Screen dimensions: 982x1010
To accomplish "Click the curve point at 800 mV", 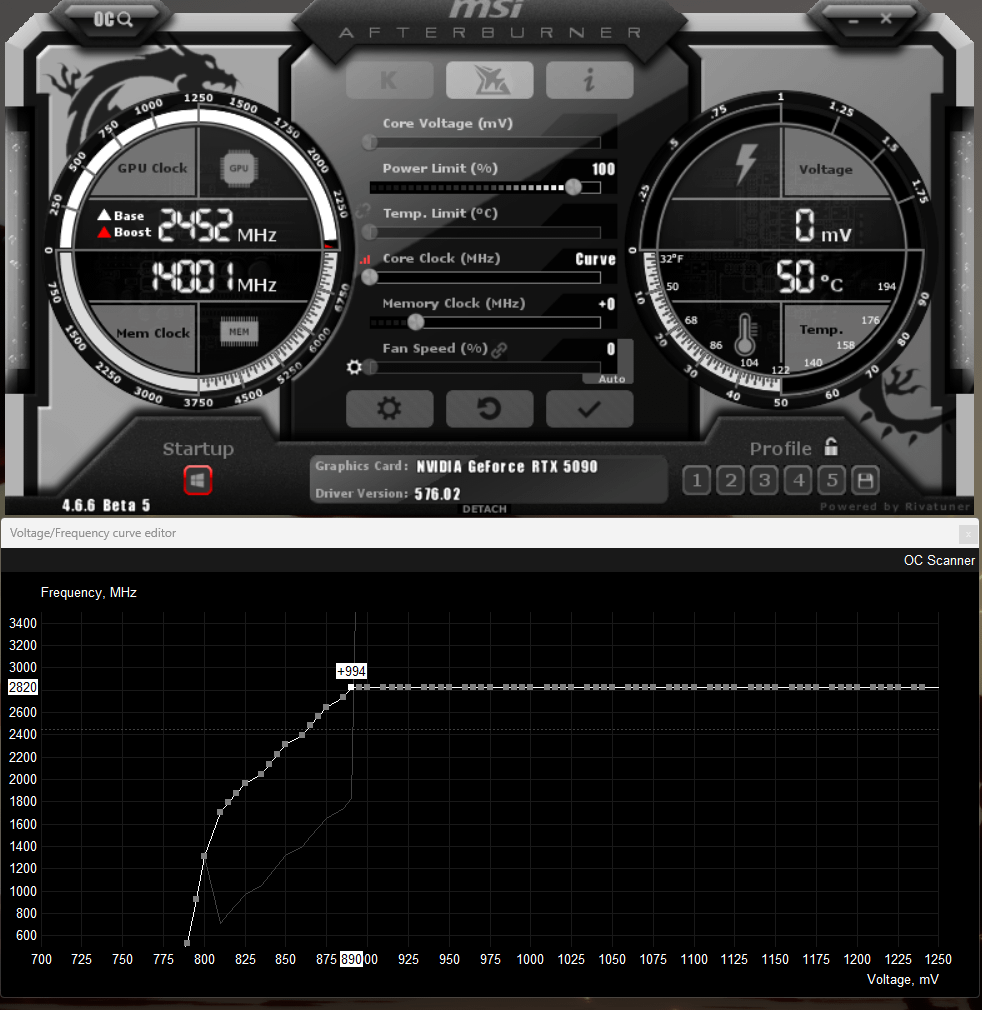I will (204, 856).
